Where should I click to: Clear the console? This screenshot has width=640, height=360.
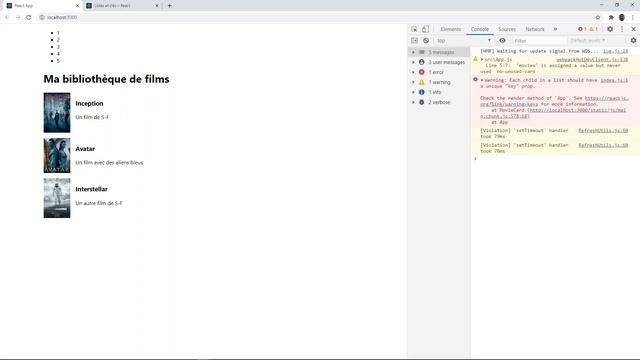(426, 41)
